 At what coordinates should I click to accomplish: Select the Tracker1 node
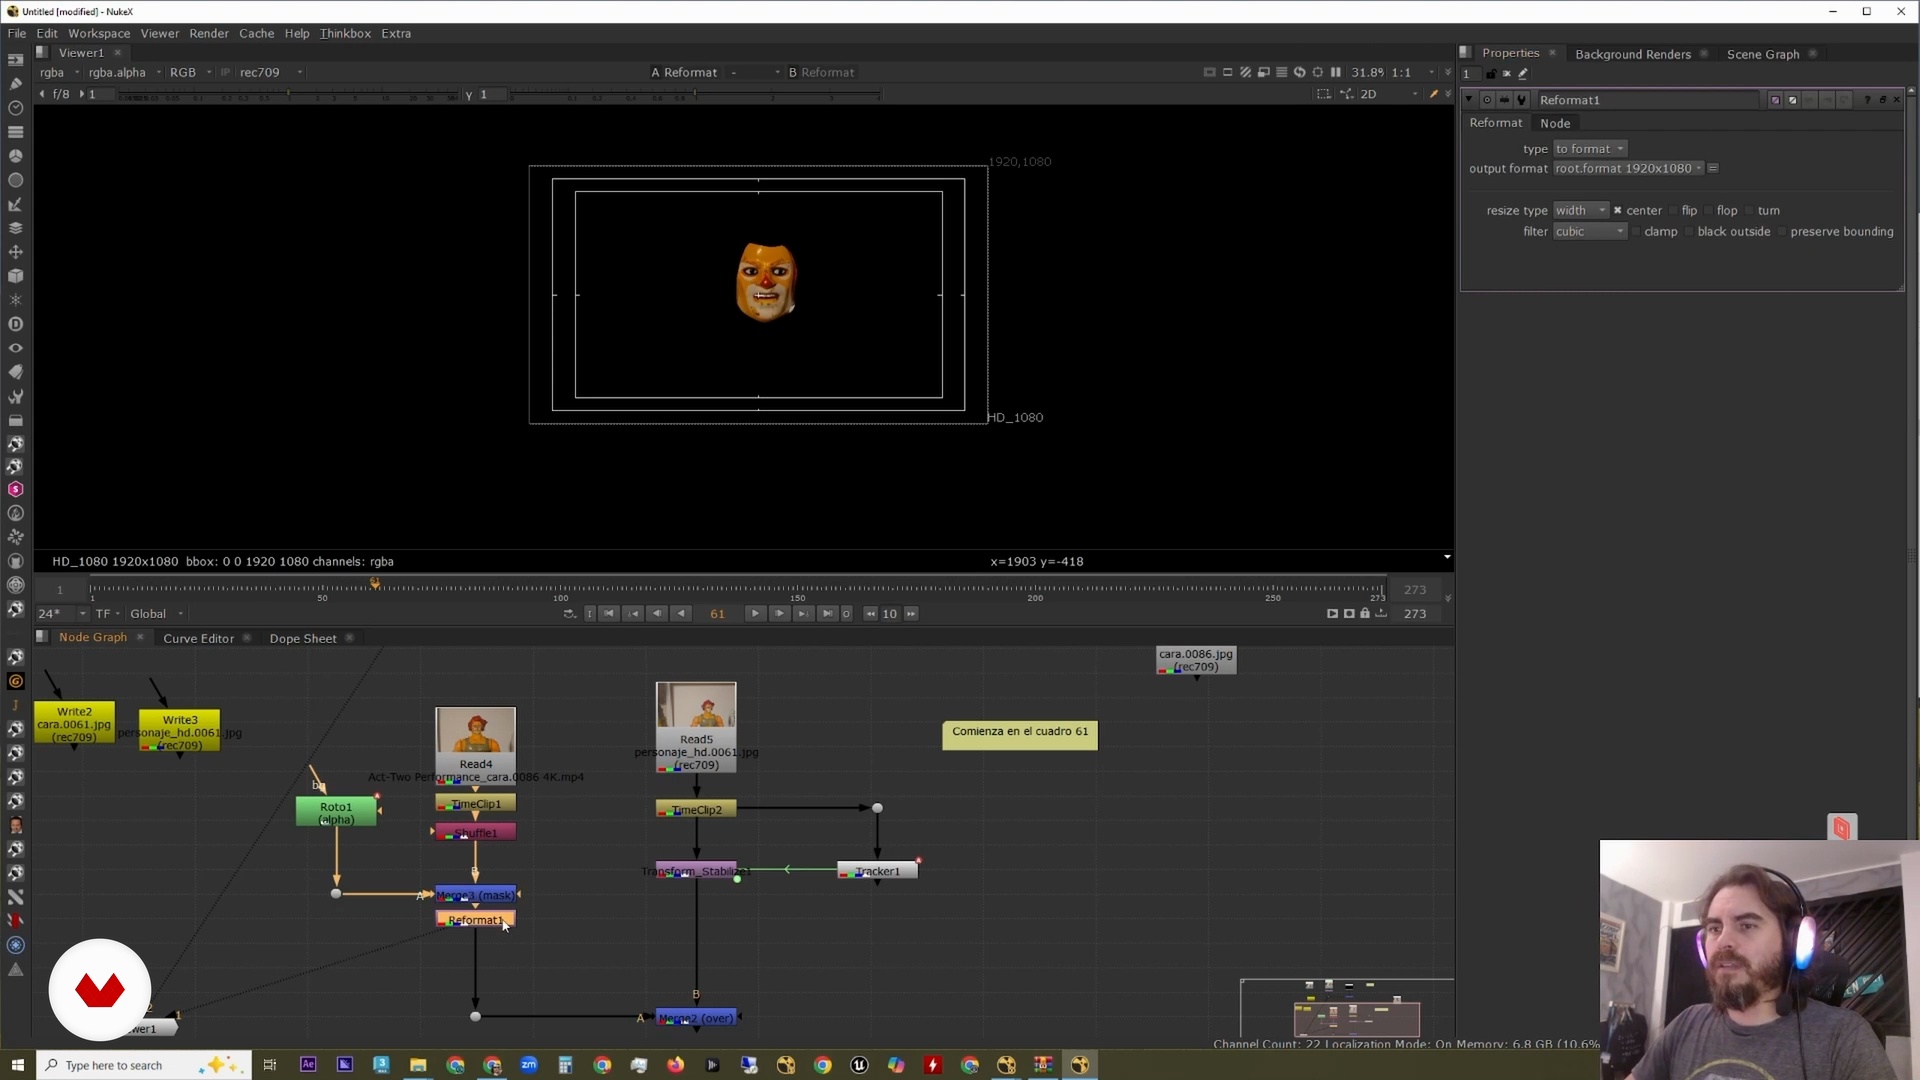click(x=878, y=871)
